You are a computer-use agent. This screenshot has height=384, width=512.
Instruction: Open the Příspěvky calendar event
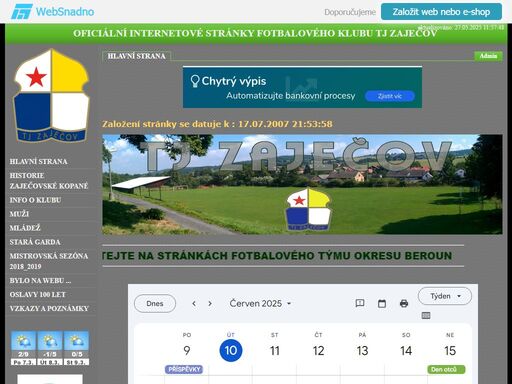[x=184, y=369]
